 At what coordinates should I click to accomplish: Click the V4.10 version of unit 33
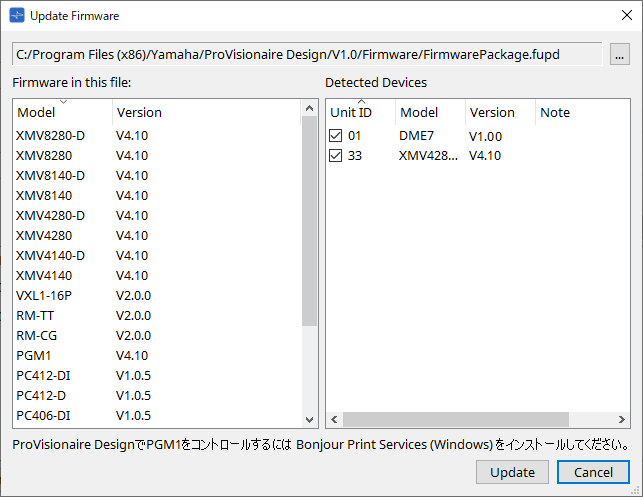(x=485, y=155)
